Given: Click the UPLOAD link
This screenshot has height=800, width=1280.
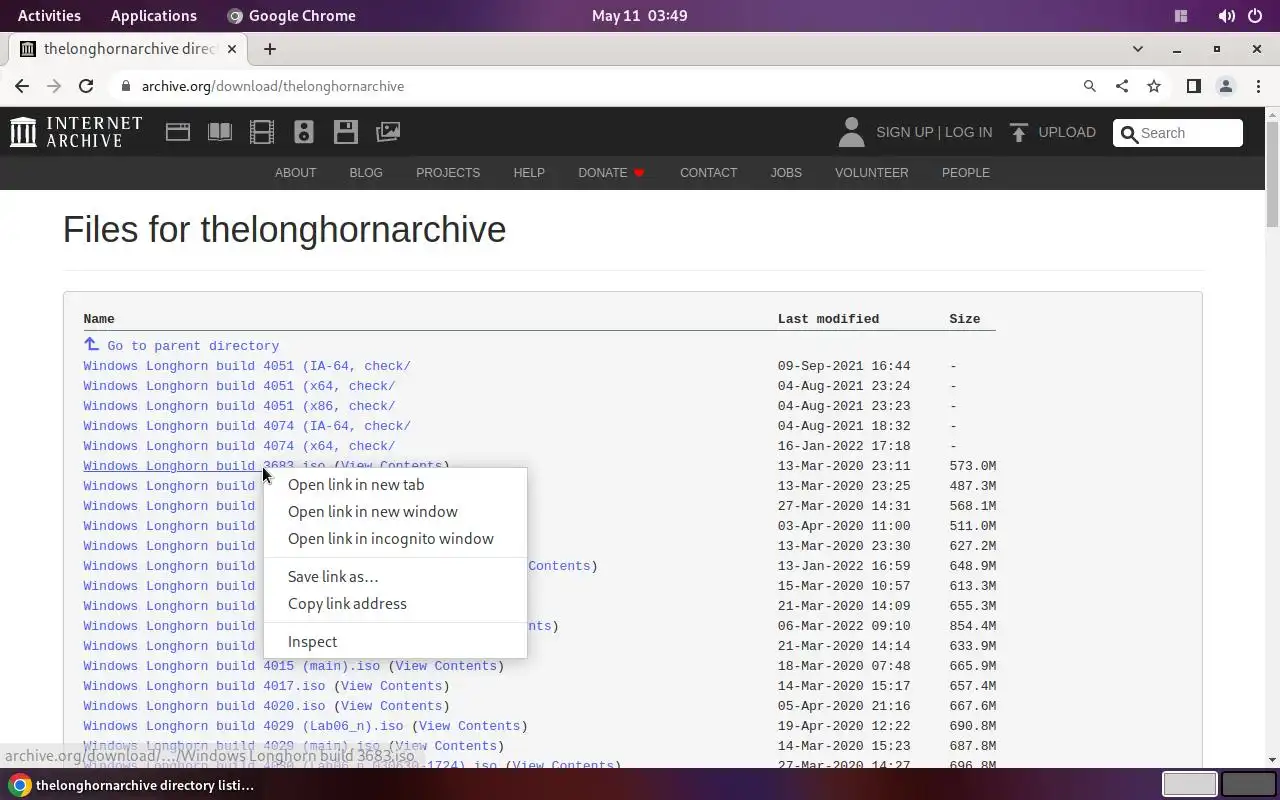Looking at the screenshot, I should pyautogui.click(x=1067, y=132).
